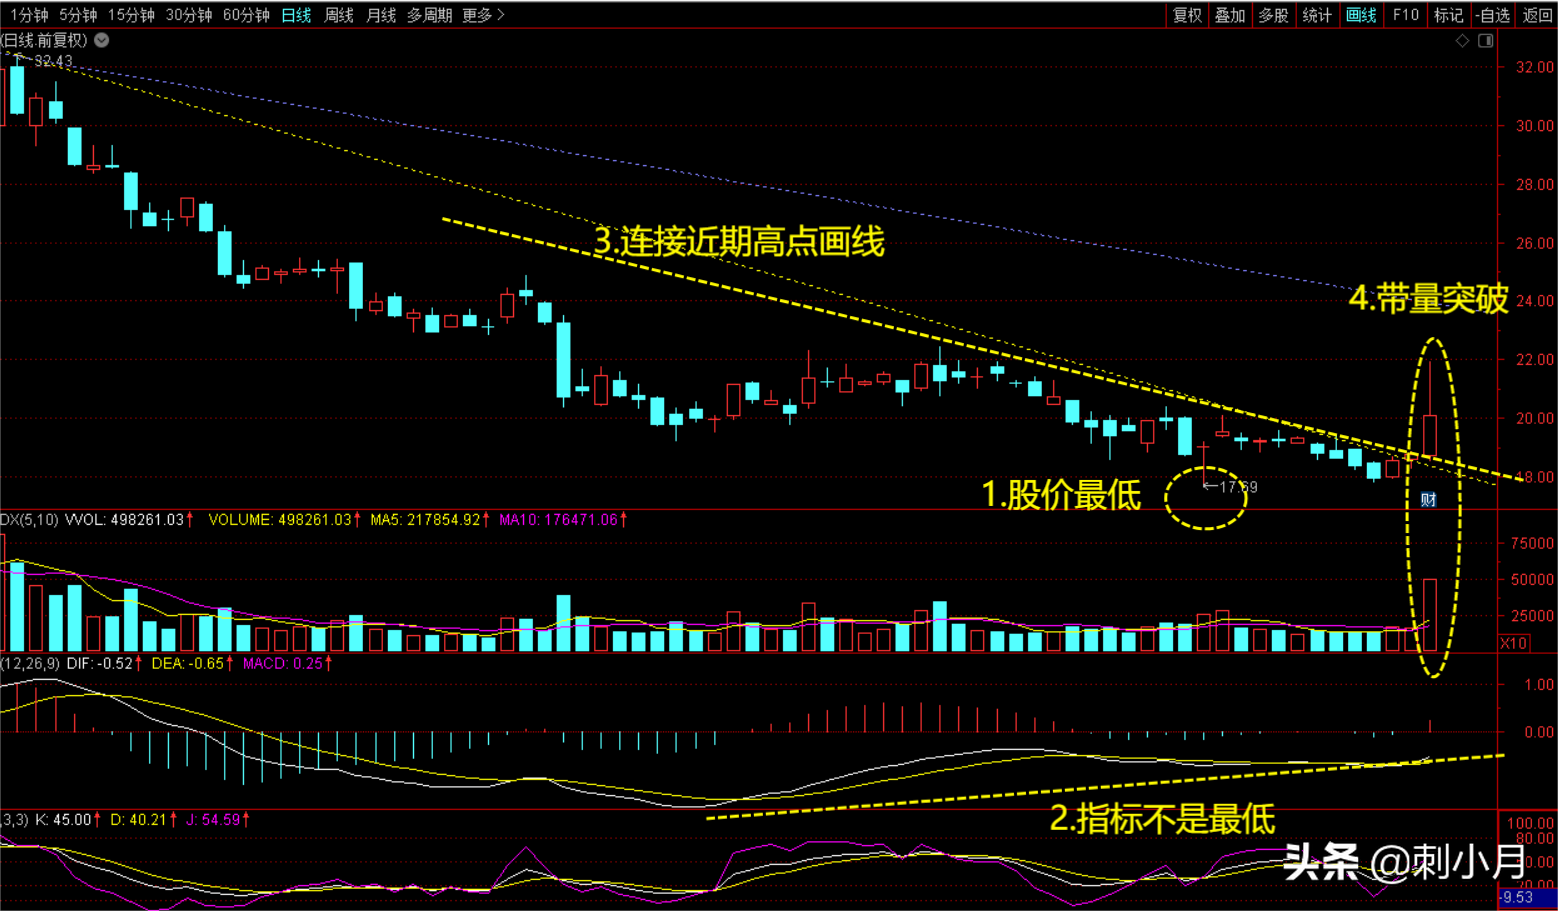Open the 统计 statistics tool
The image size is (1558, 911).
(x=1317, y=15)
